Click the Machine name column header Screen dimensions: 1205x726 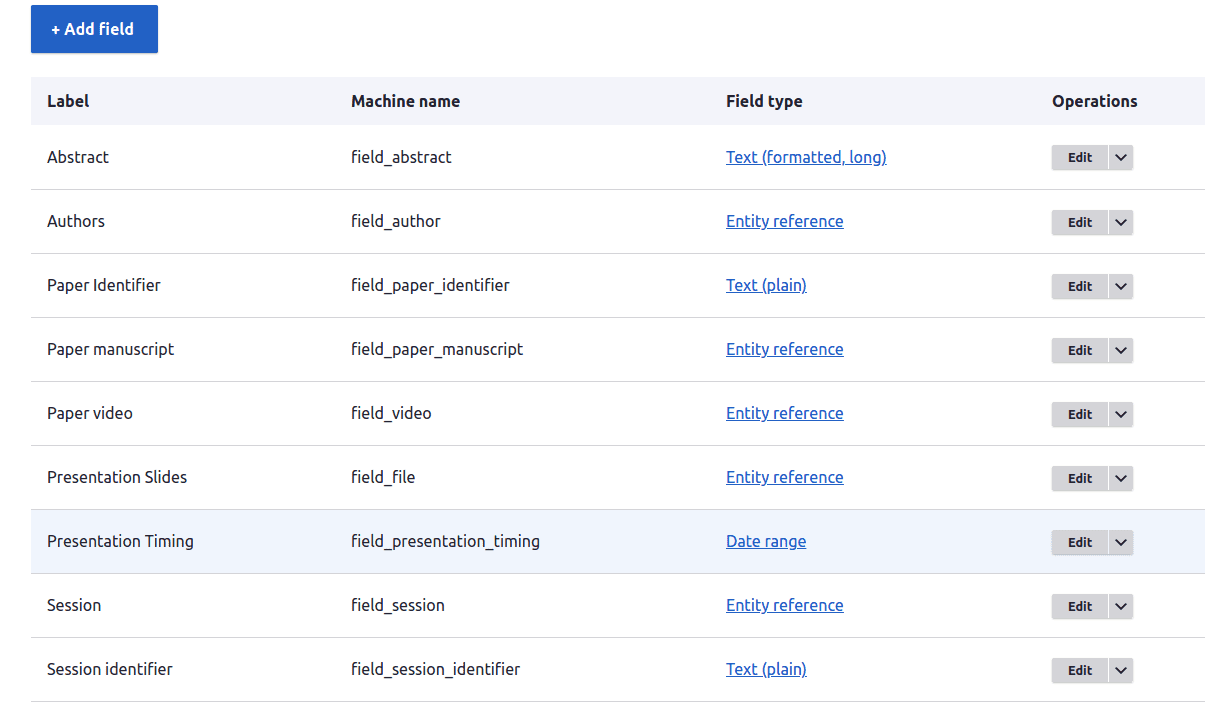click(406, 101)
